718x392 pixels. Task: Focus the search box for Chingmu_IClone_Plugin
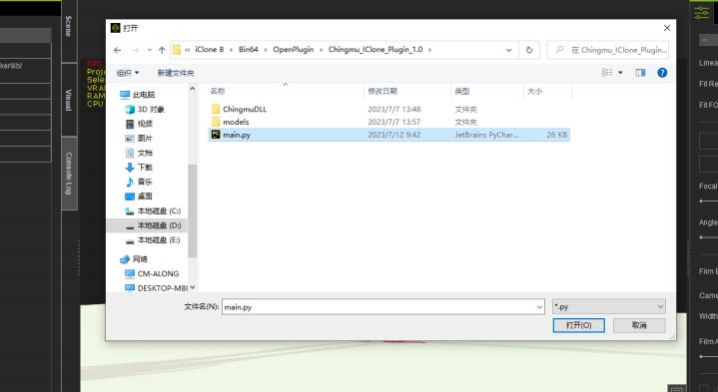(608, 50)
